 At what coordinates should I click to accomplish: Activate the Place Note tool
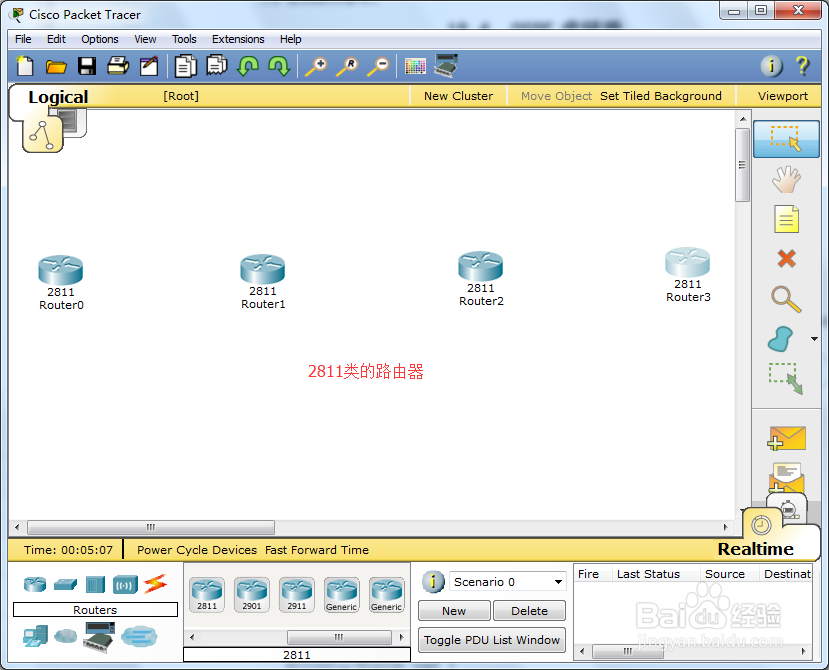point(787,219)
